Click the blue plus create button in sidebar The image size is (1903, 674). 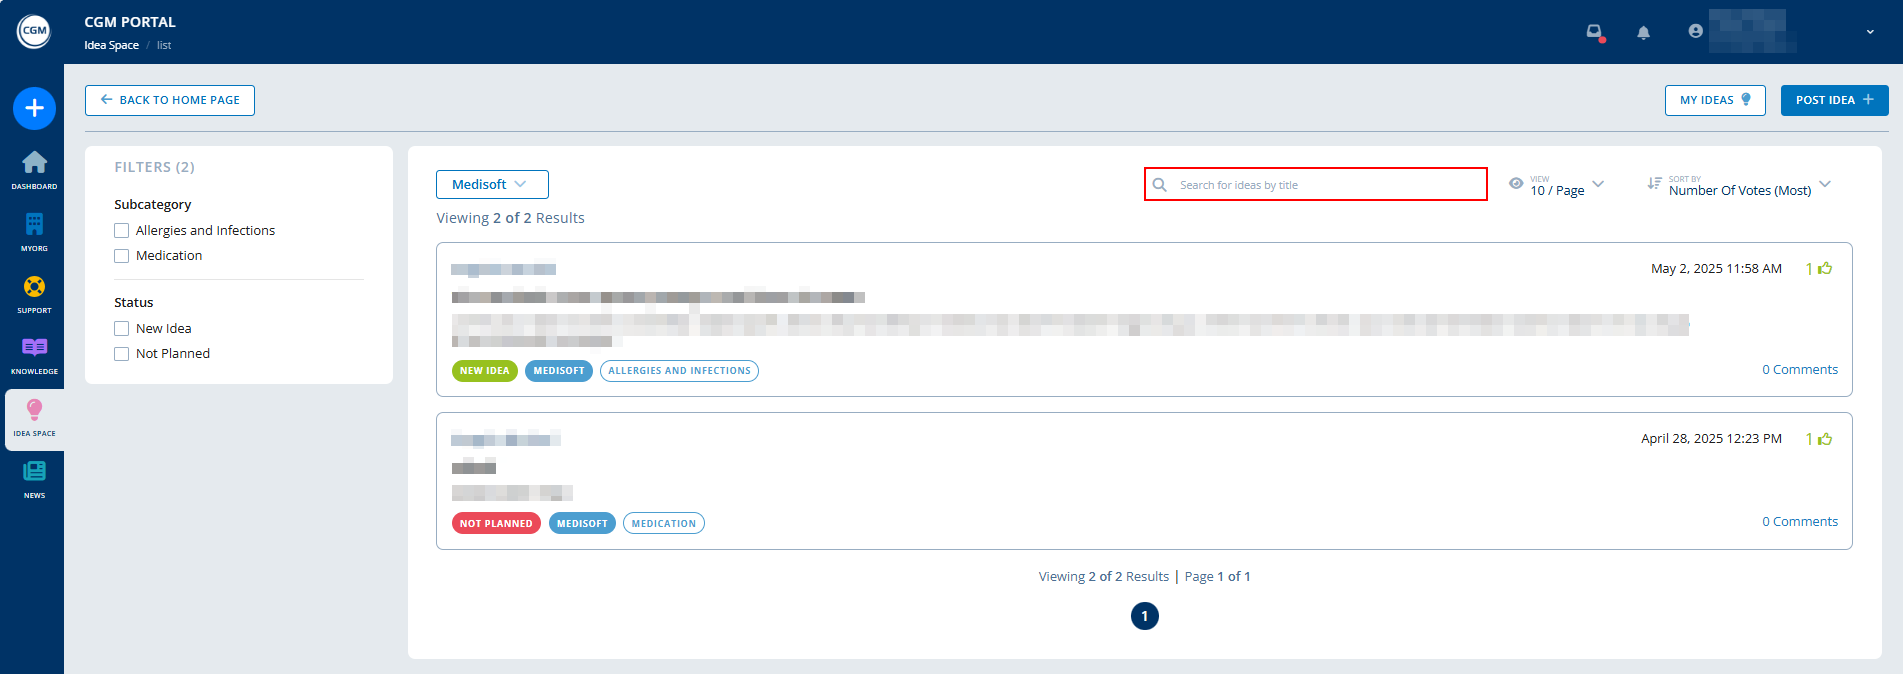click(34, 108)
